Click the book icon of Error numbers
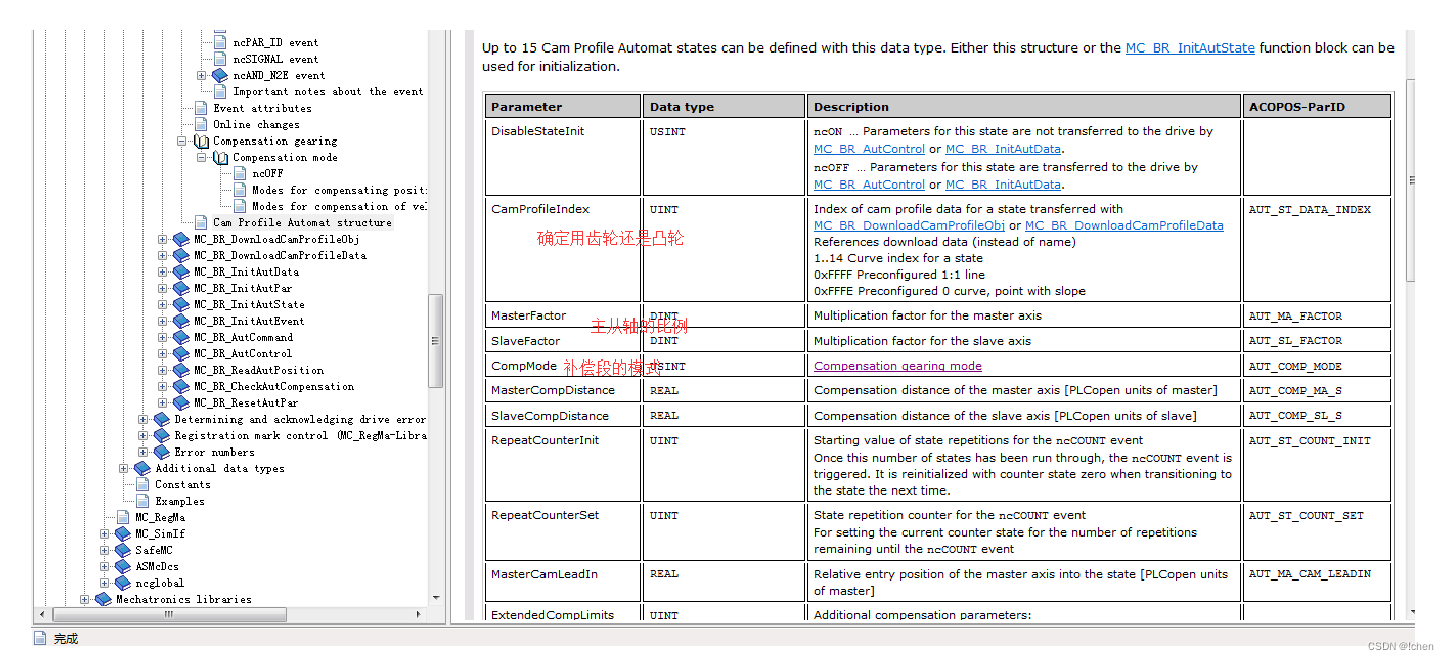Image resolution: width=1449 pixels, height=660 pixels. tap(161, 451)
